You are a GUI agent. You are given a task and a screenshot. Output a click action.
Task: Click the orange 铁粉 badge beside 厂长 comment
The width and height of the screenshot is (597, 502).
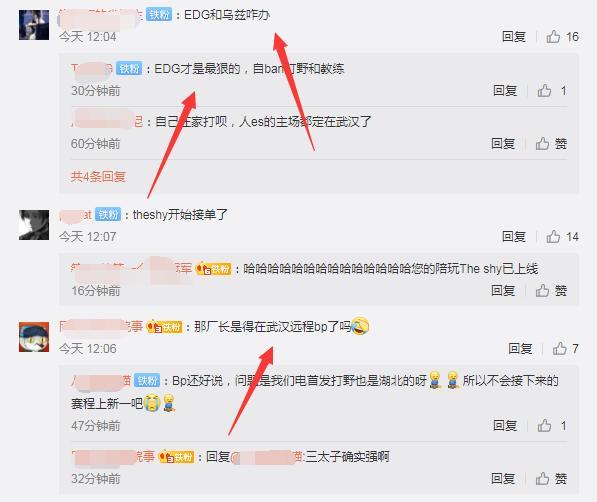[x=165, y=327]
